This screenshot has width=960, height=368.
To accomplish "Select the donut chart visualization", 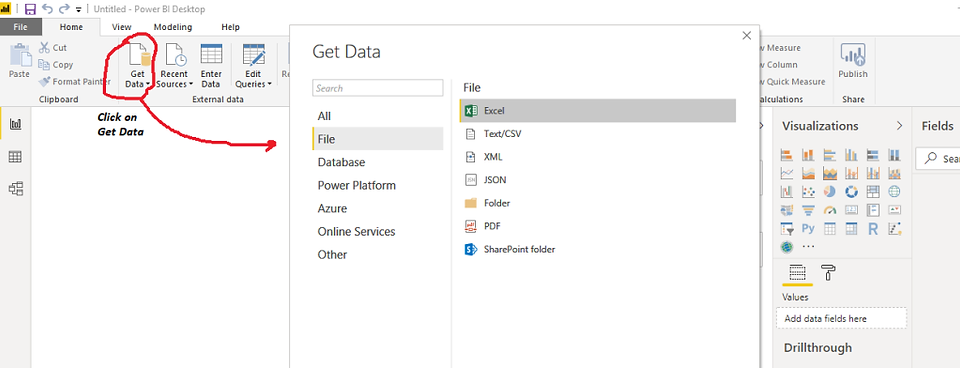I will [x=851, y=192].
